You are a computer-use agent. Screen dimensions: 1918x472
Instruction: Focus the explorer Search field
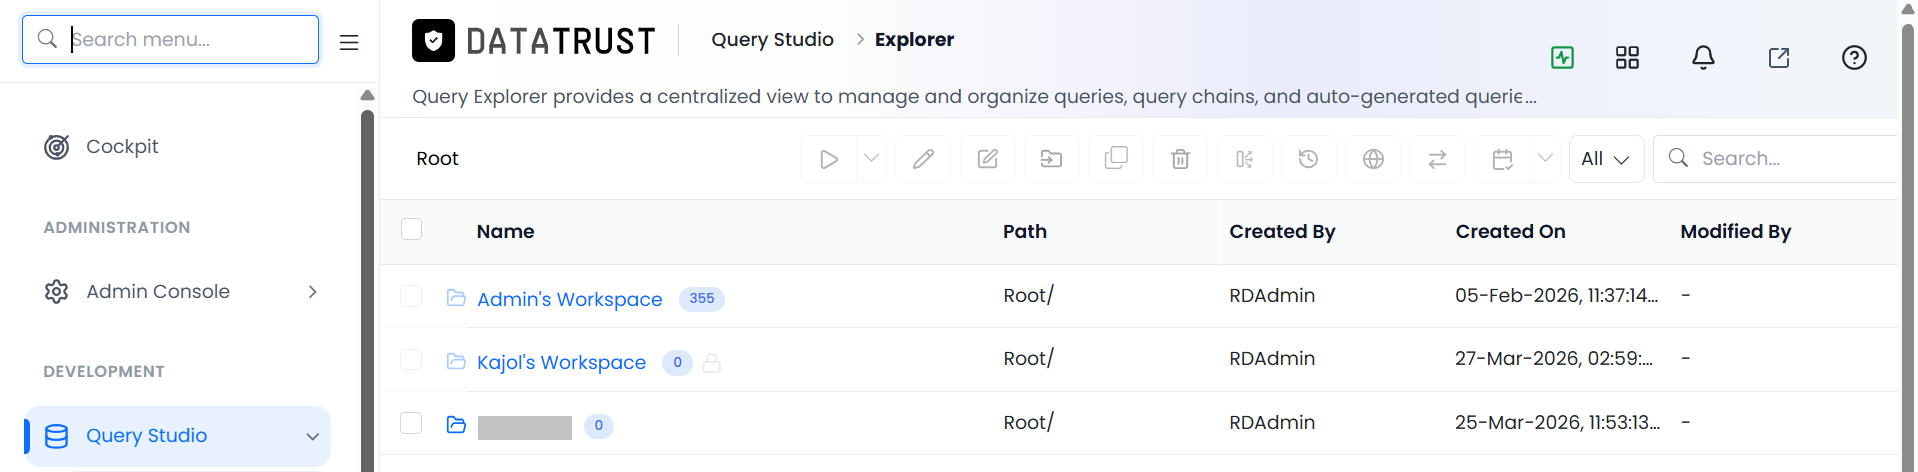[1776, 159]
